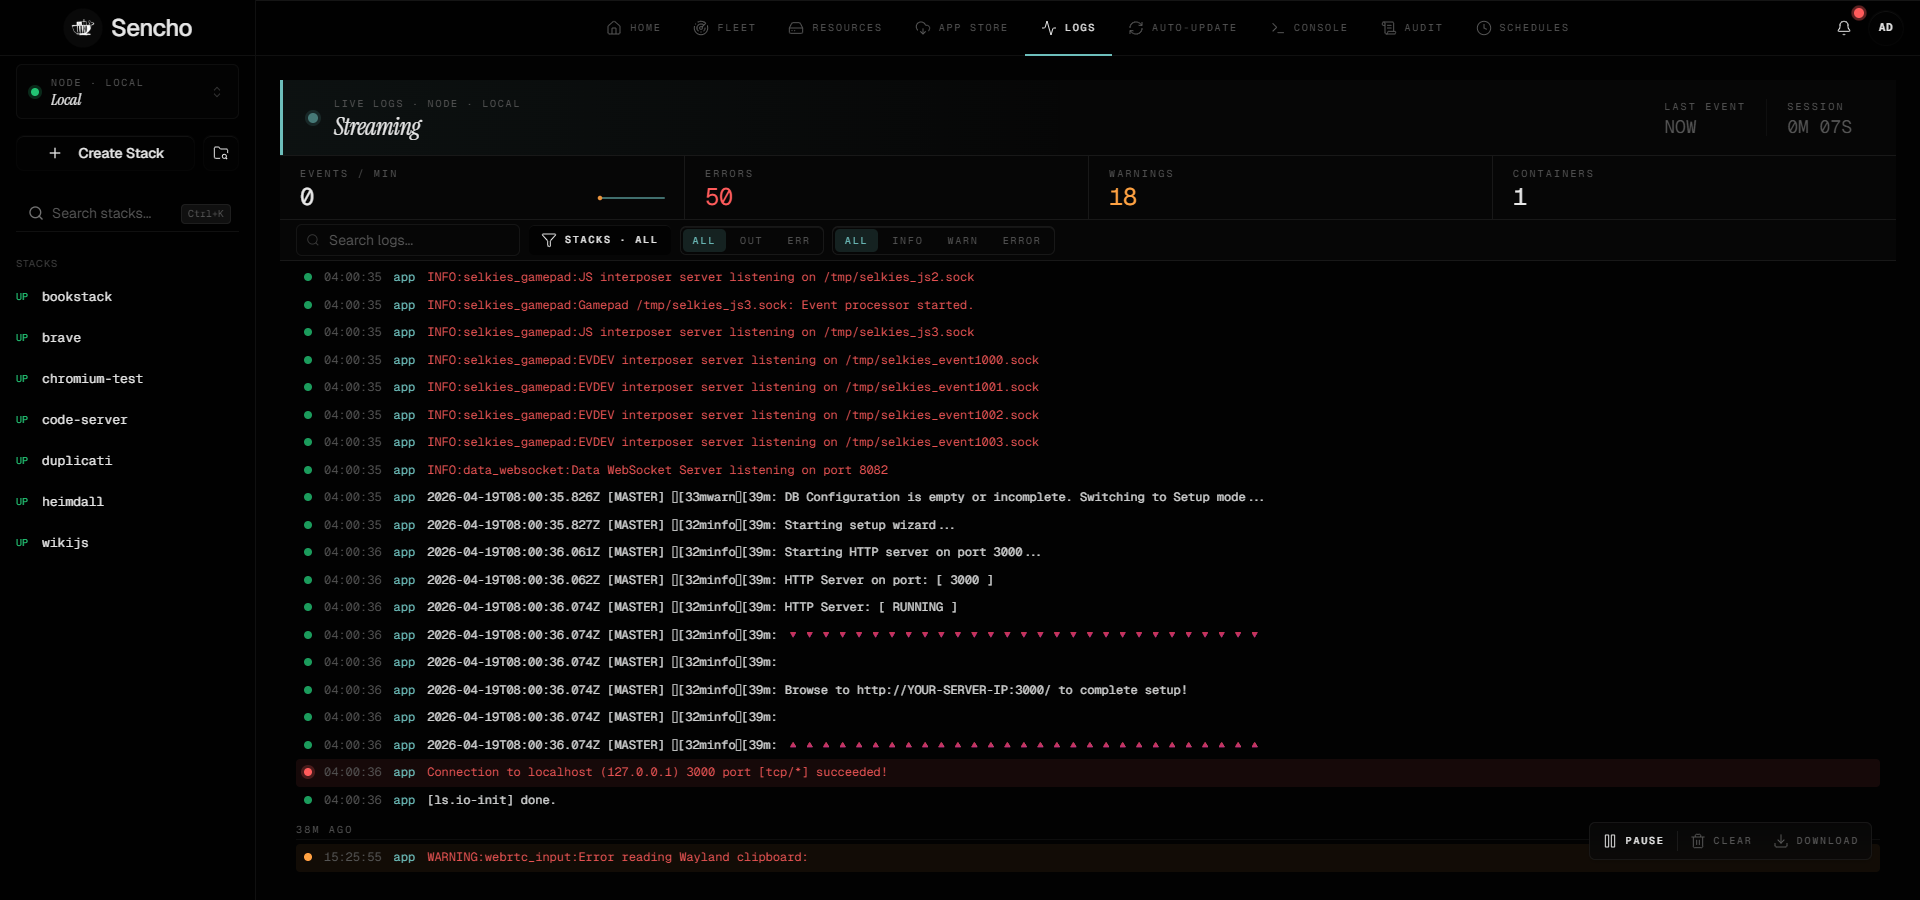The image size is (1920, 900).
Task: Click the Search logs input field
Action: pyautogui.click(x=408, y=240)
